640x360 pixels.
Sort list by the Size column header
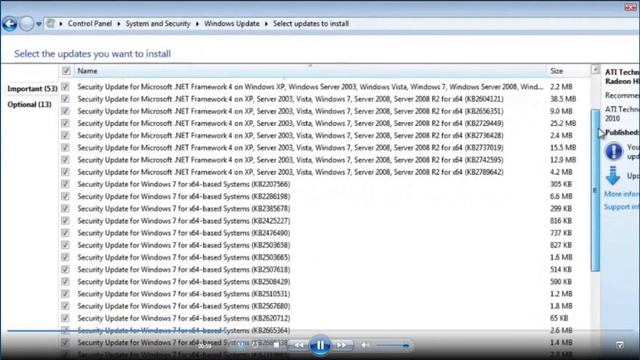pos(568,71)
